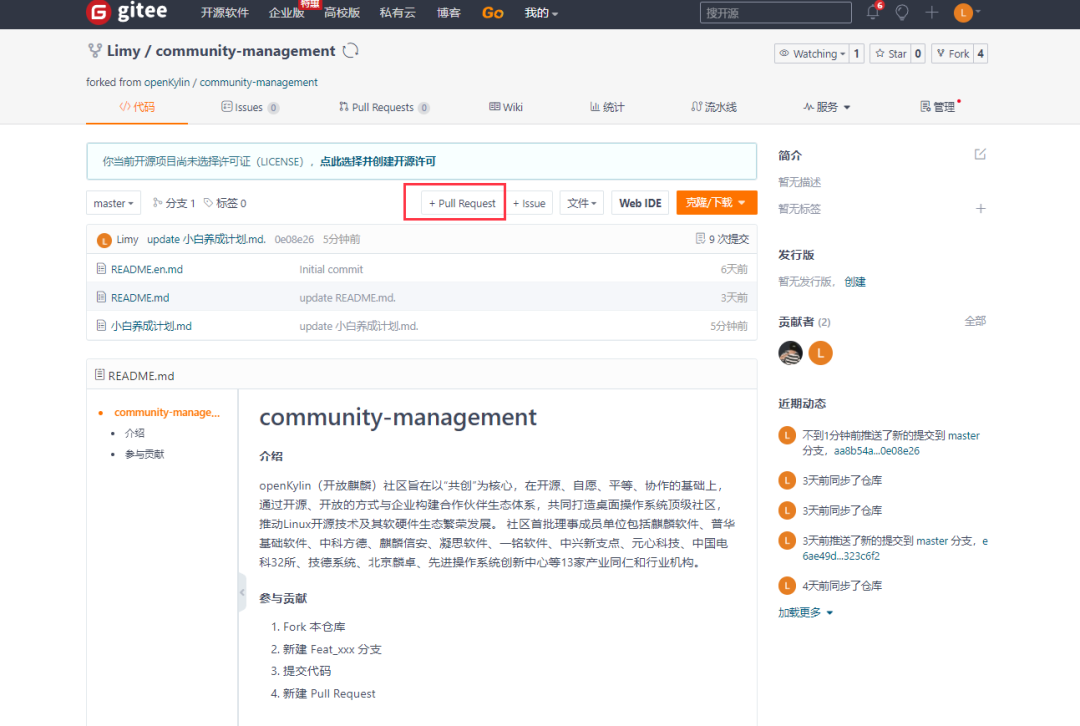Click the lightbulb tips icon
Viewport: 1080px width, 726px height.
[902, 12]
